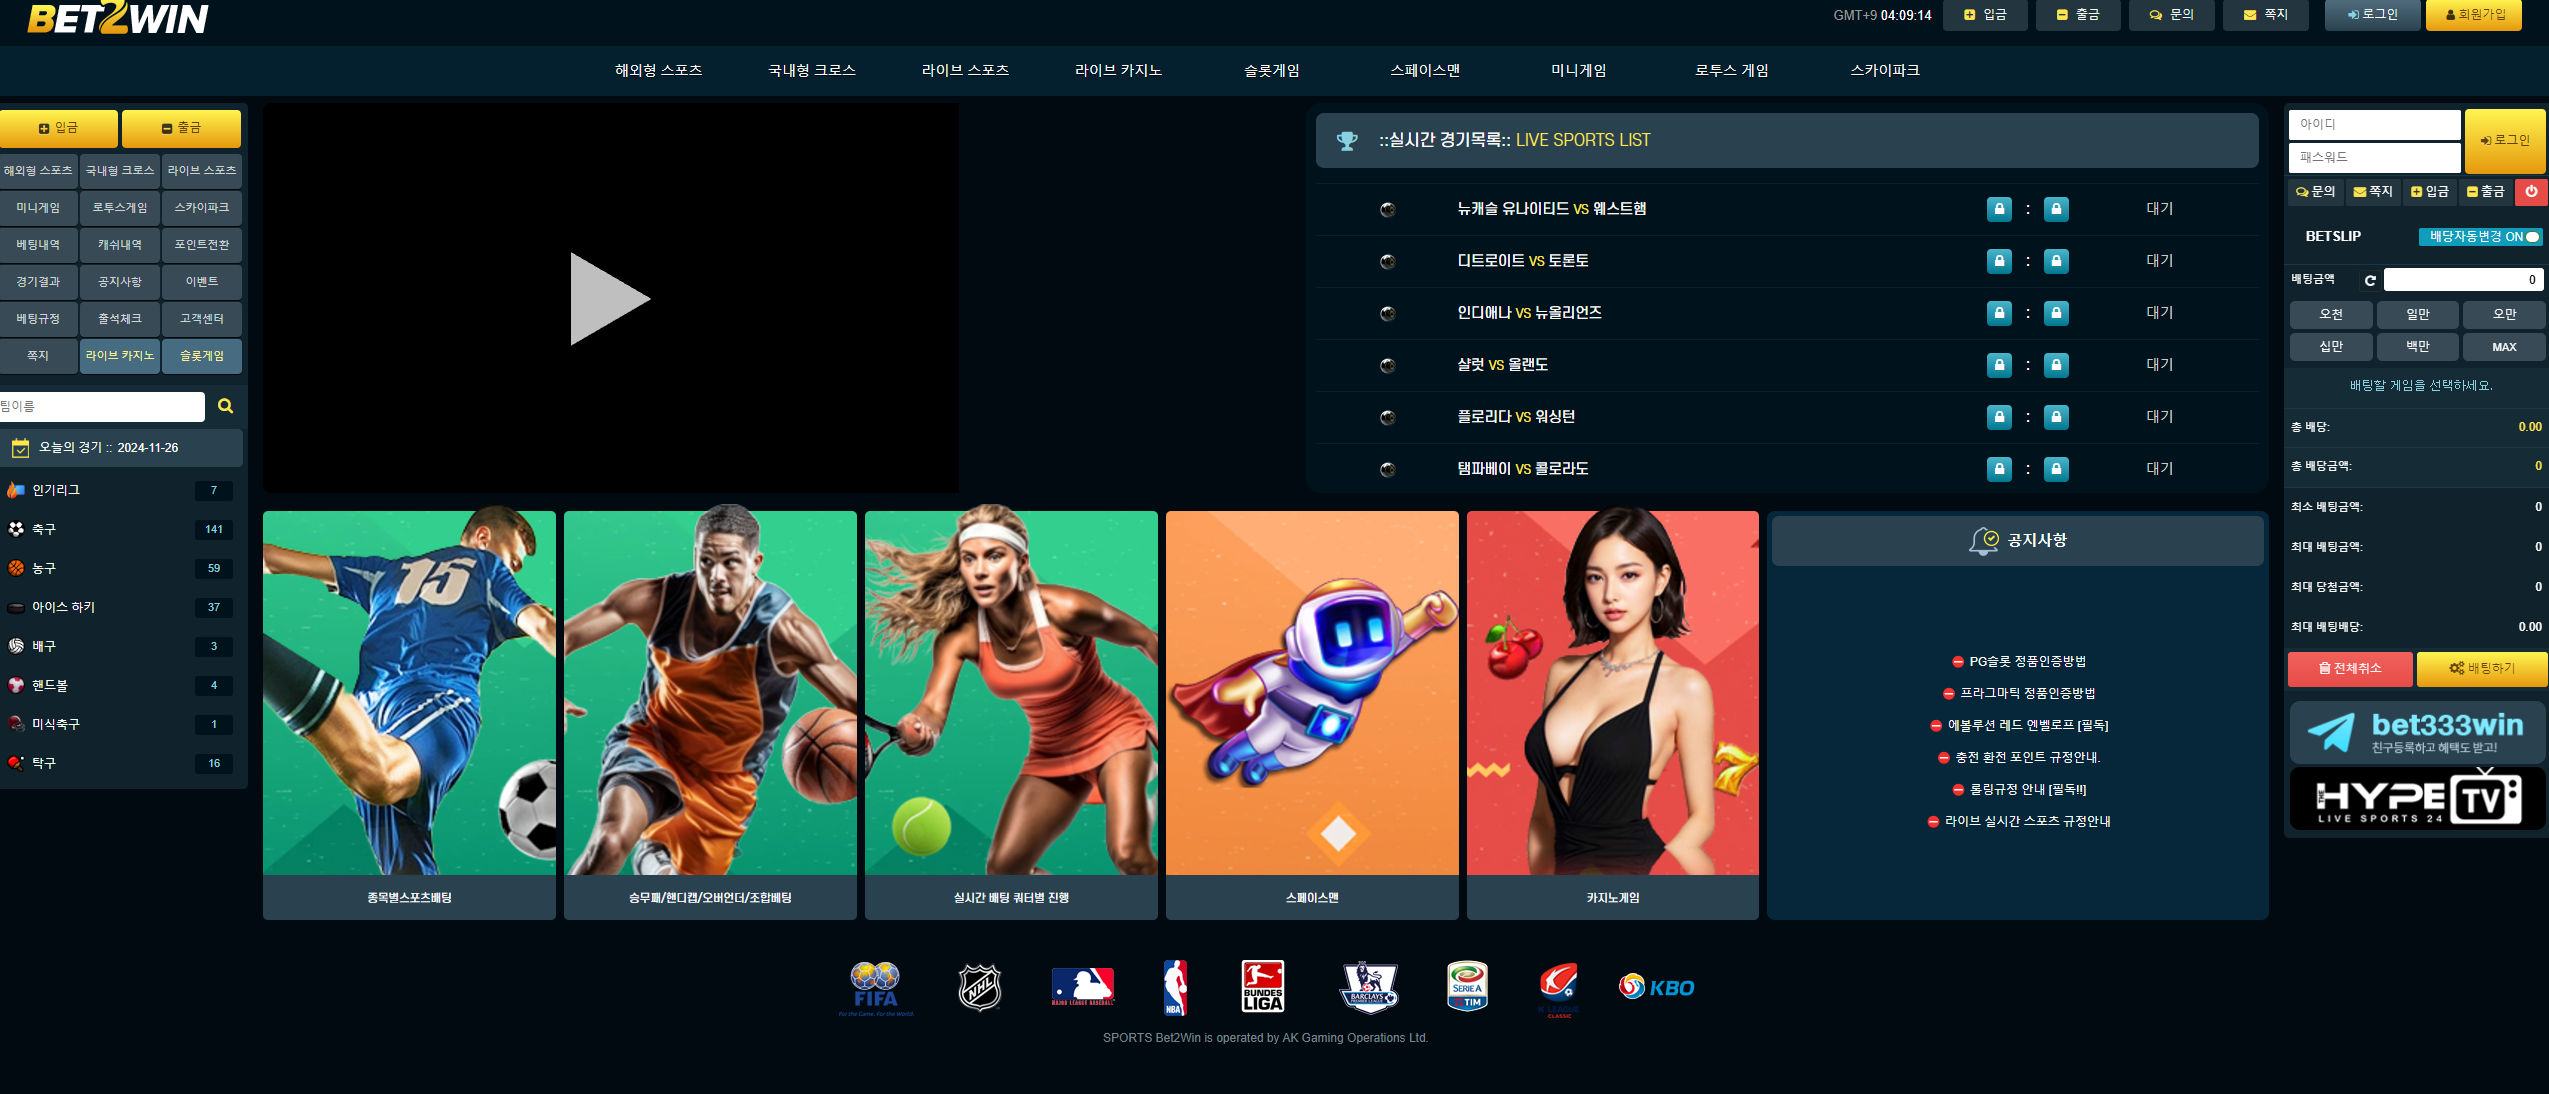The height and width of the screenshot is (1094, 2549).
Task: Click the red power icon button
Action: coord(2531,191)
